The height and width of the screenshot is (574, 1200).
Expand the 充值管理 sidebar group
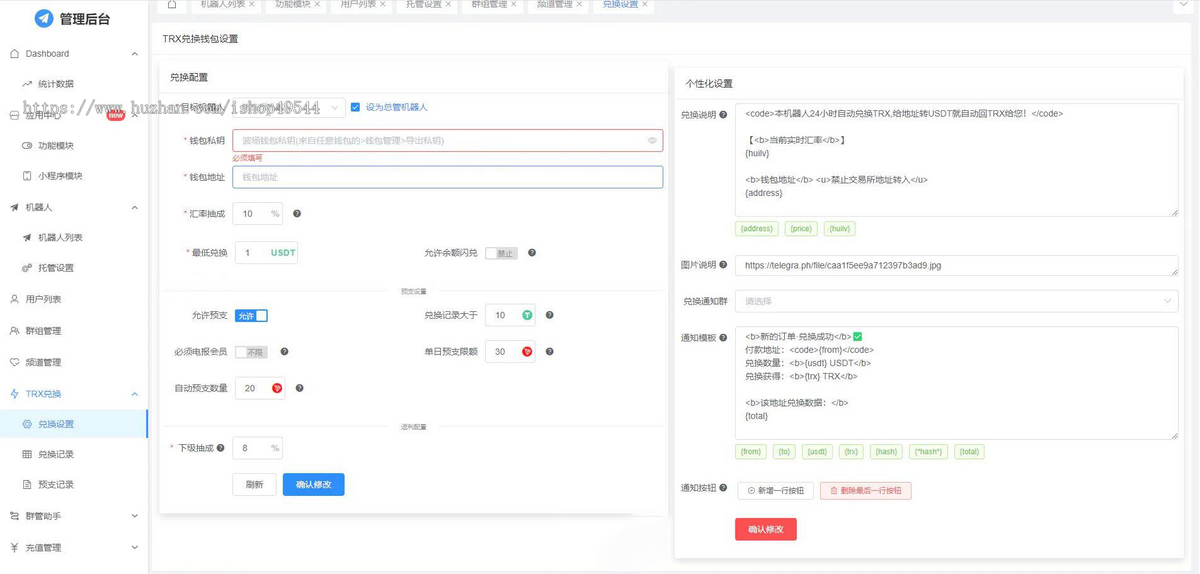[x=135, y=548]
